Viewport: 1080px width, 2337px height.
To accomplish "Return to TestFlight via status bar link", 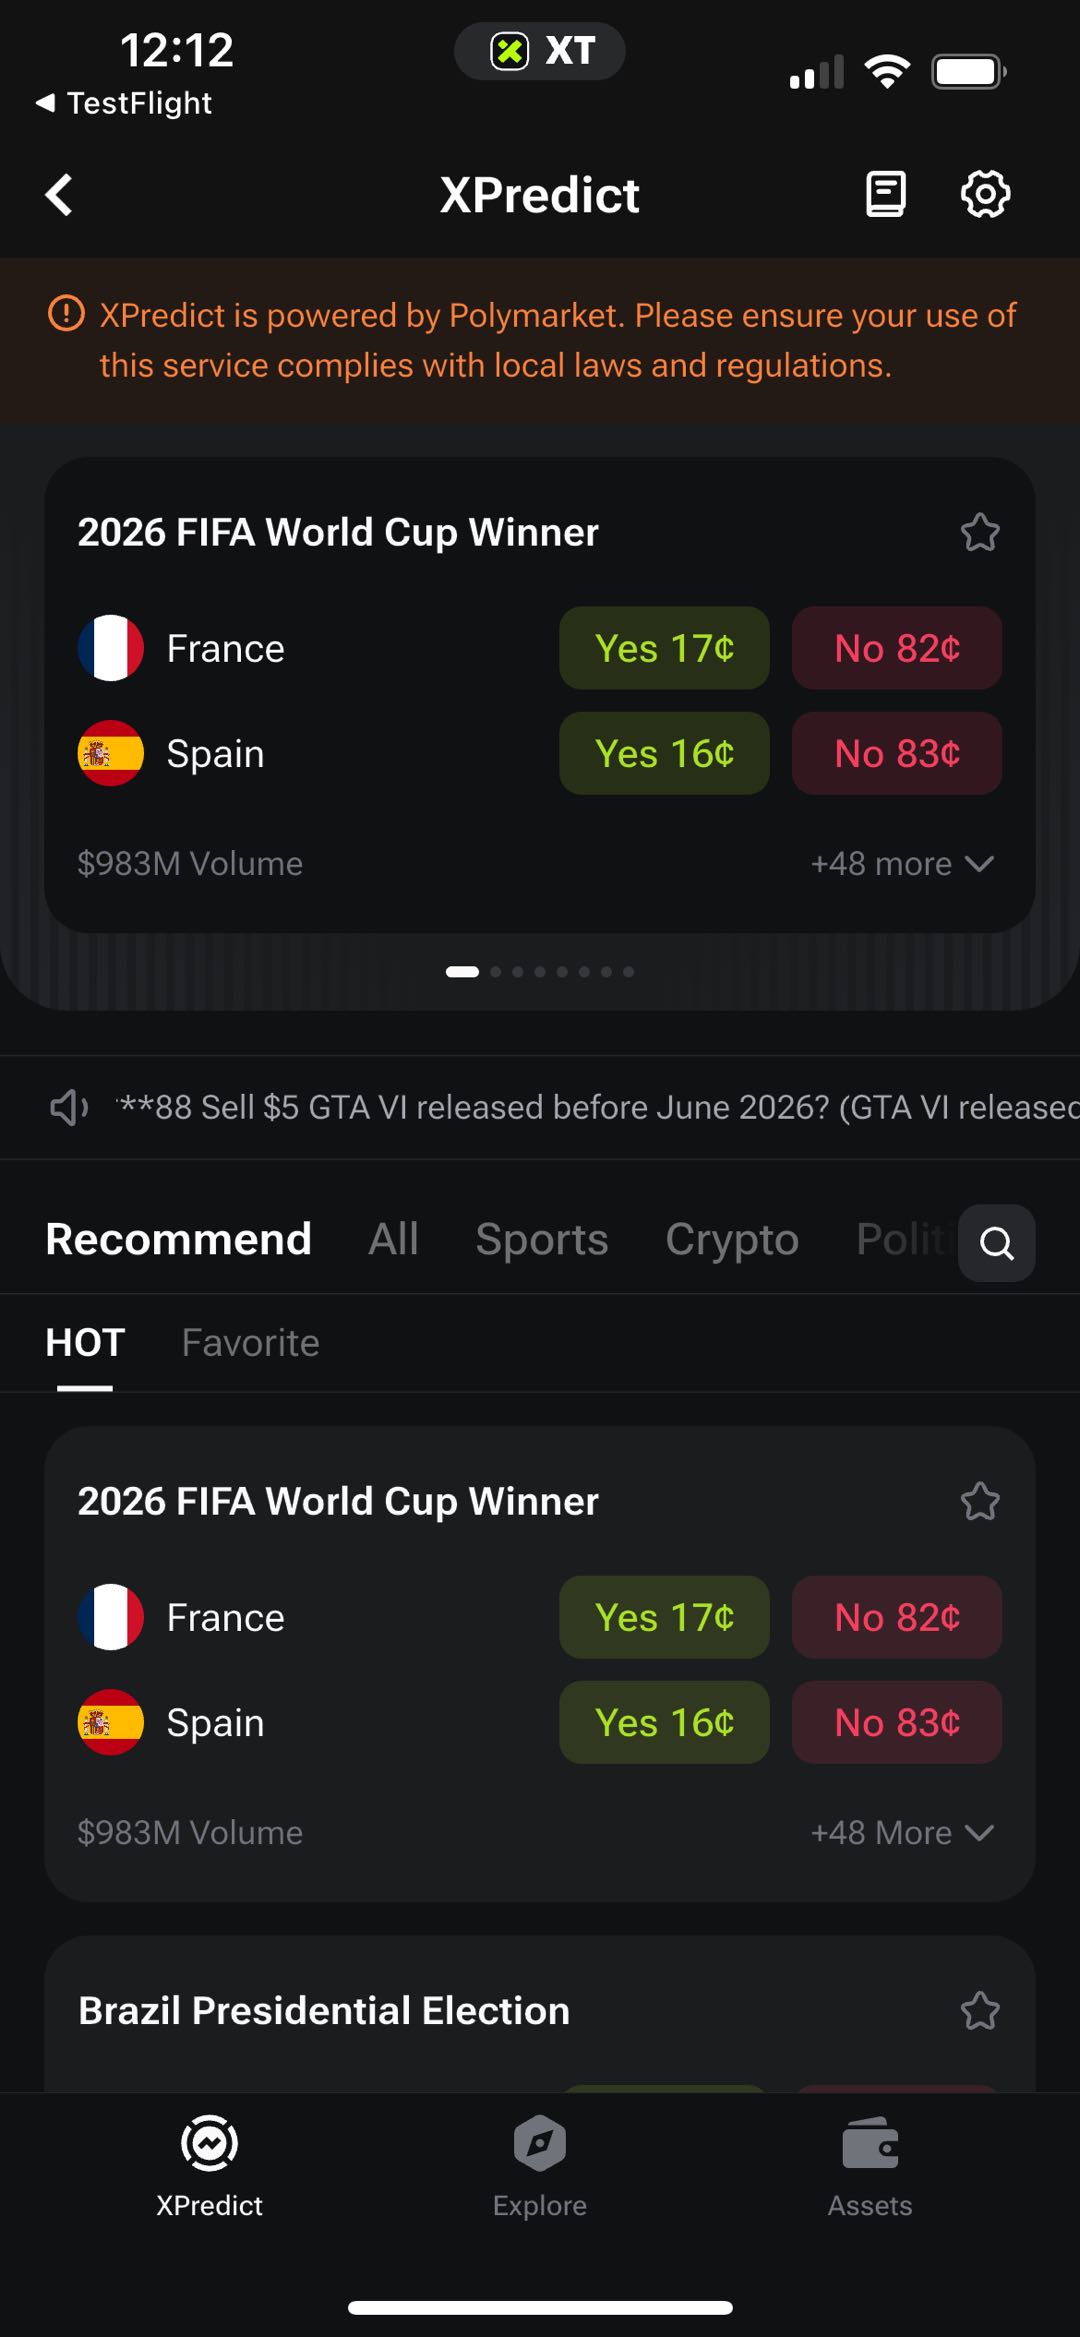I will tap(124, 103).
